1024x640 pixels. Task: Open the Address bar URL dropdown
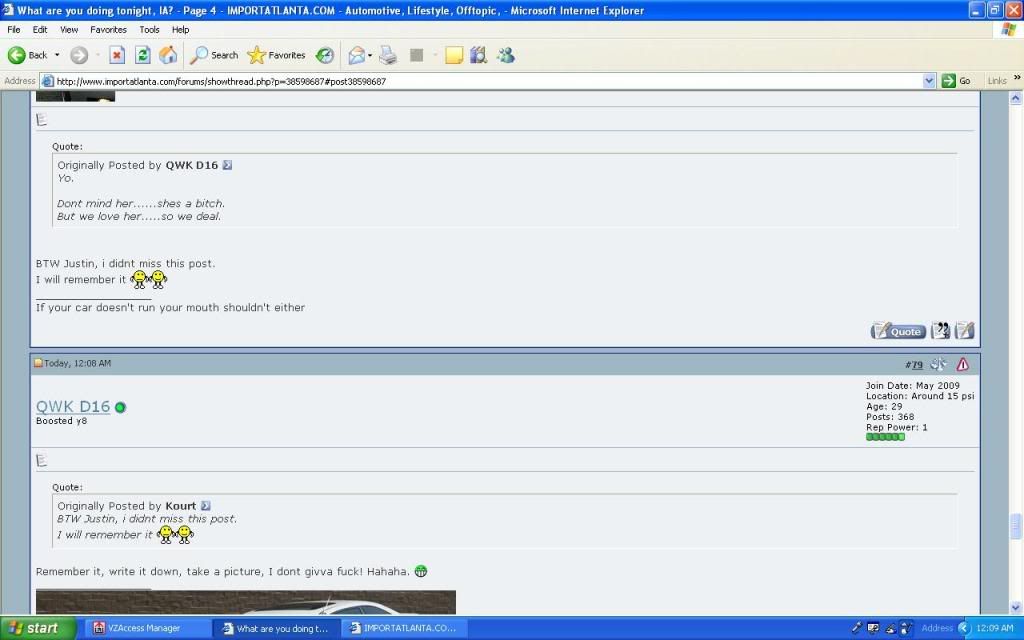point(929,81)
